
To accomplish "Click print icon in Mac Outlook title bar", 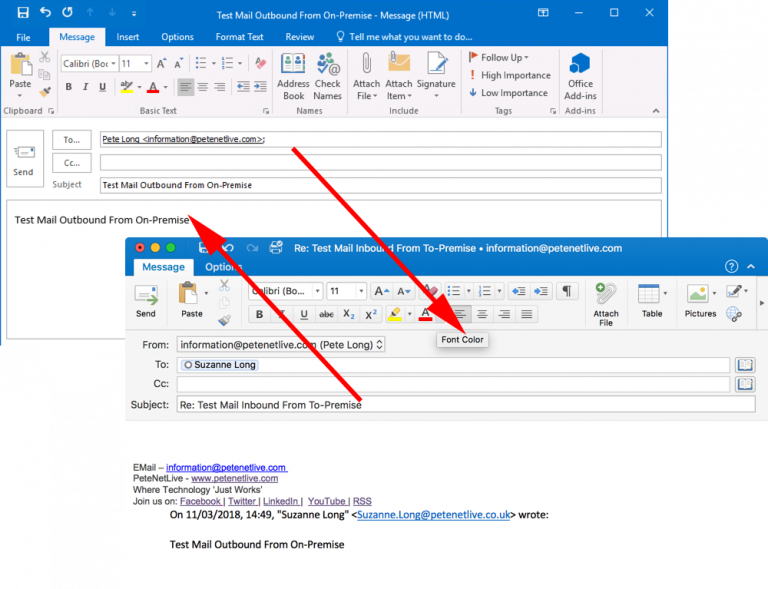I will 276,248.
